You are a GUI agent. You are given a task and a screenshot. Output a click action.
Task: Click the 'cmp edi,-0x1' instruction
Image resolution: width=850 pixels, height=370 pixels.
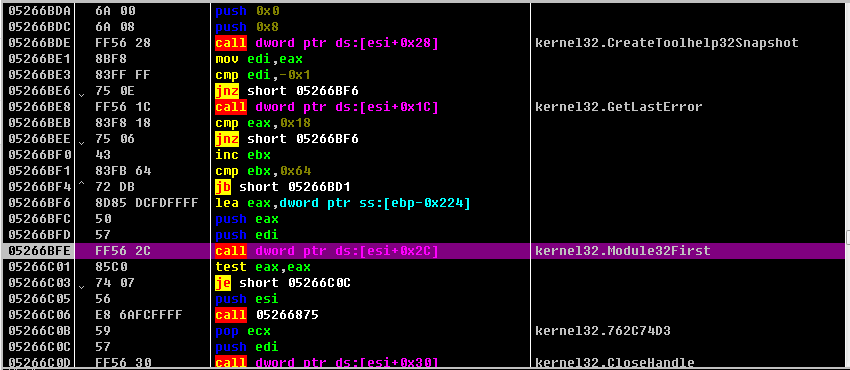coord(263,75)
